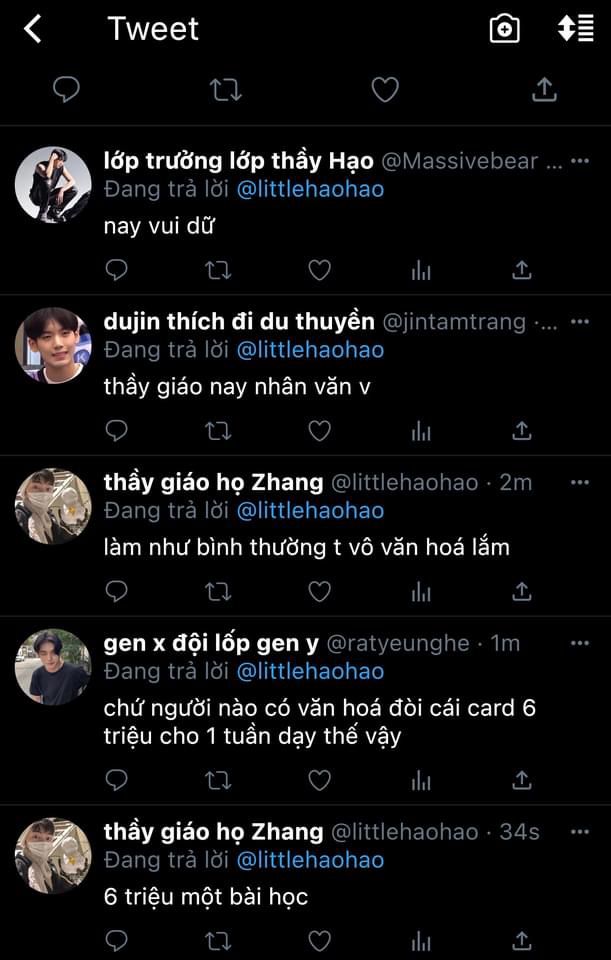The image size is (611, 960).
Task: Open dujin thích đi du thuyền profile picture
Action: click(53, 345)
